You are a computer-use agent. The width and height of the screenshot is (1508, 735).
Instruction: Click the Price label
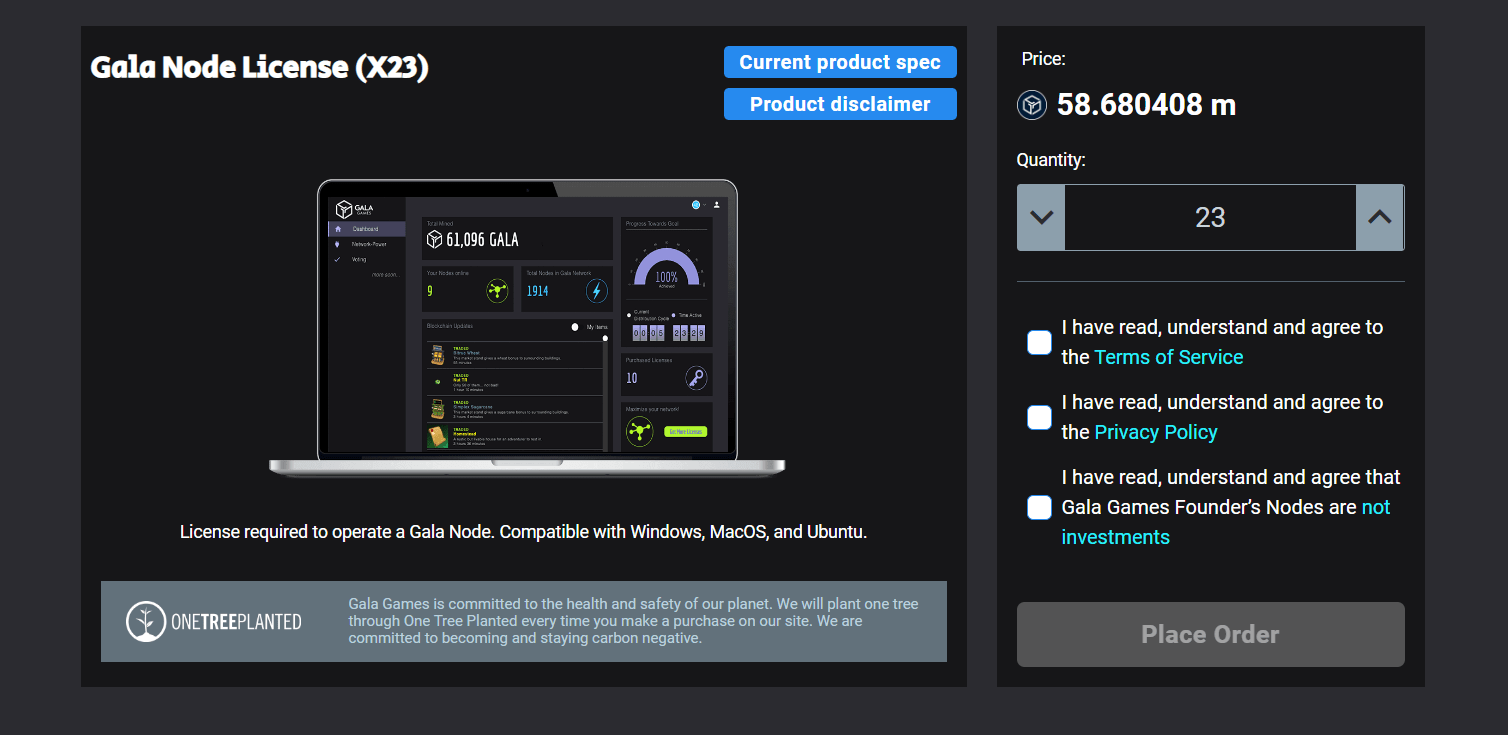coord(1043,59)
